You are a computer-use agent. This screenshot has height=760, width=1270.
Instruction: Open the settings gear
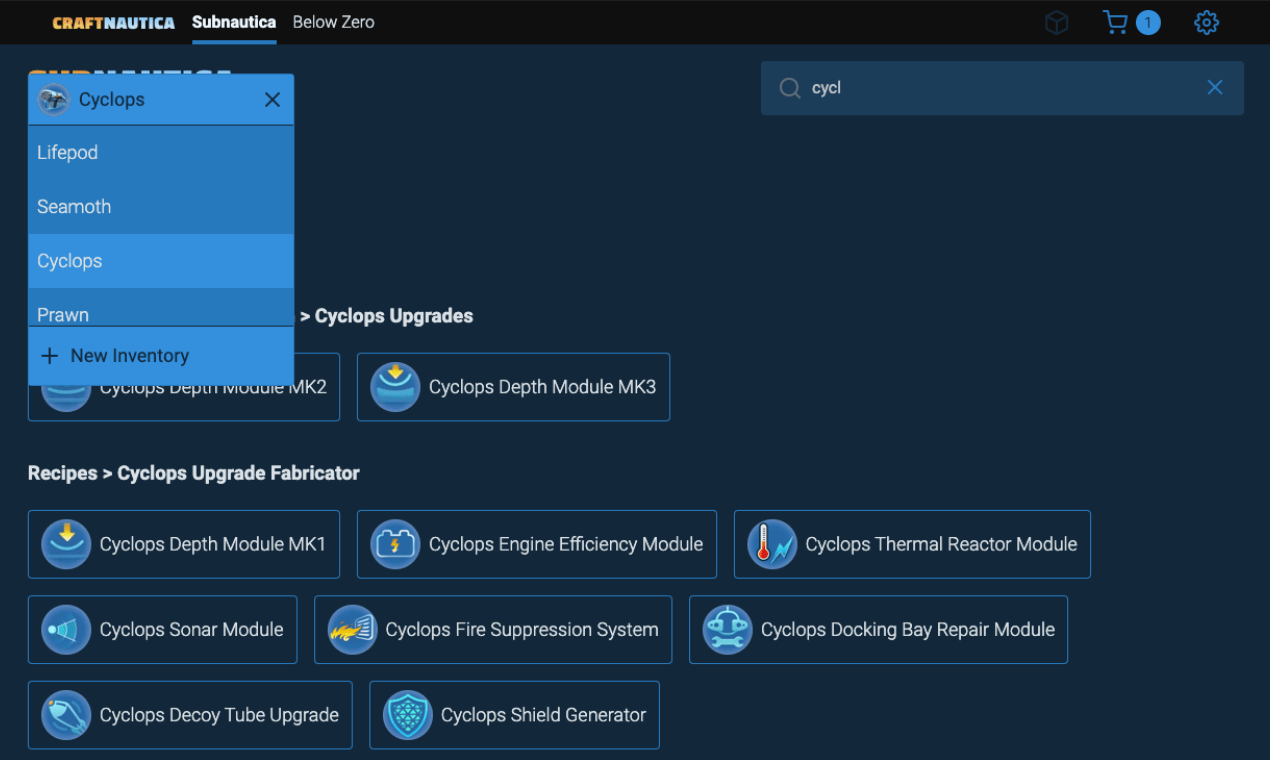pos(1207,22)
